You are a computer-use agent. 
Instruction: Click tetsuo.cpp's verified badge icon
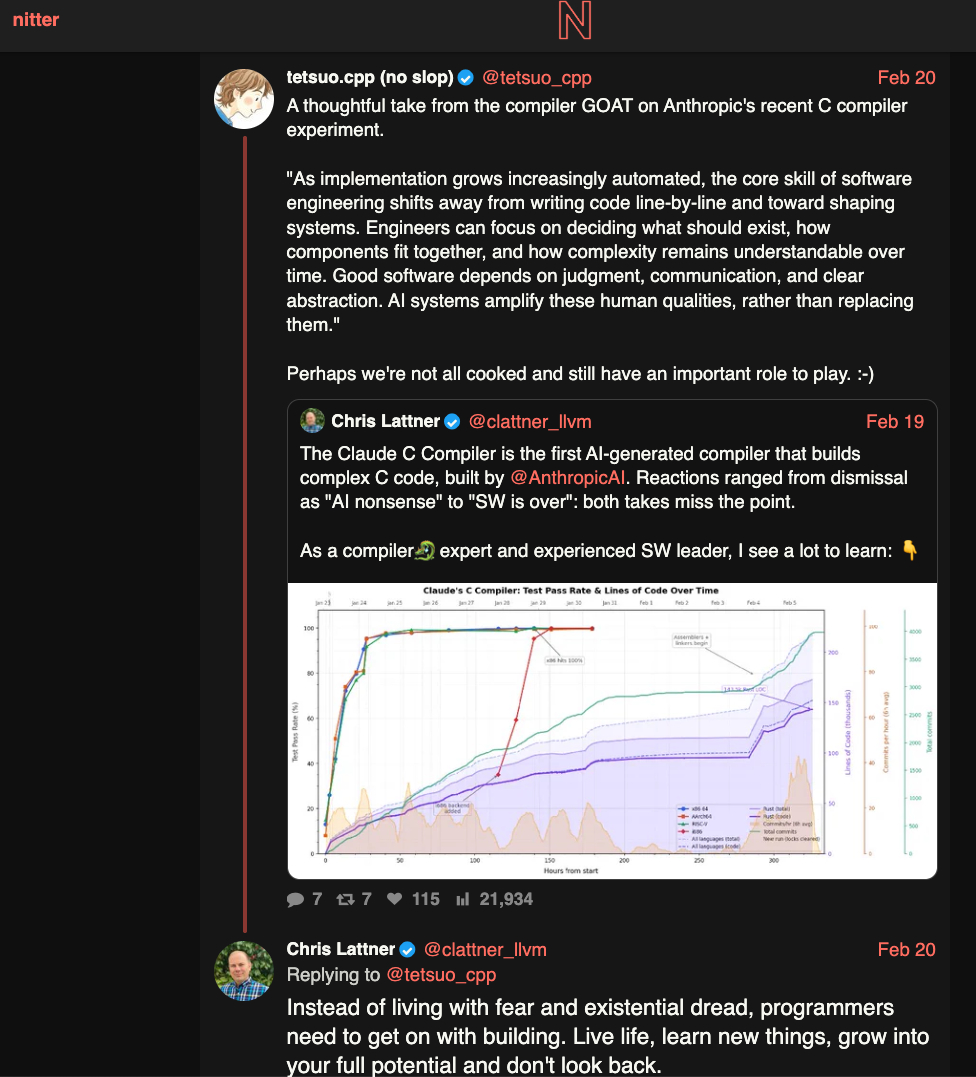[466, 78]
